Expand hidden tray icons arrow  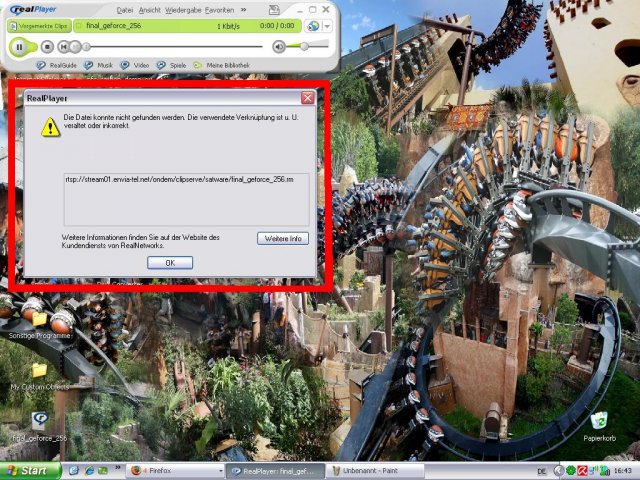559,471
